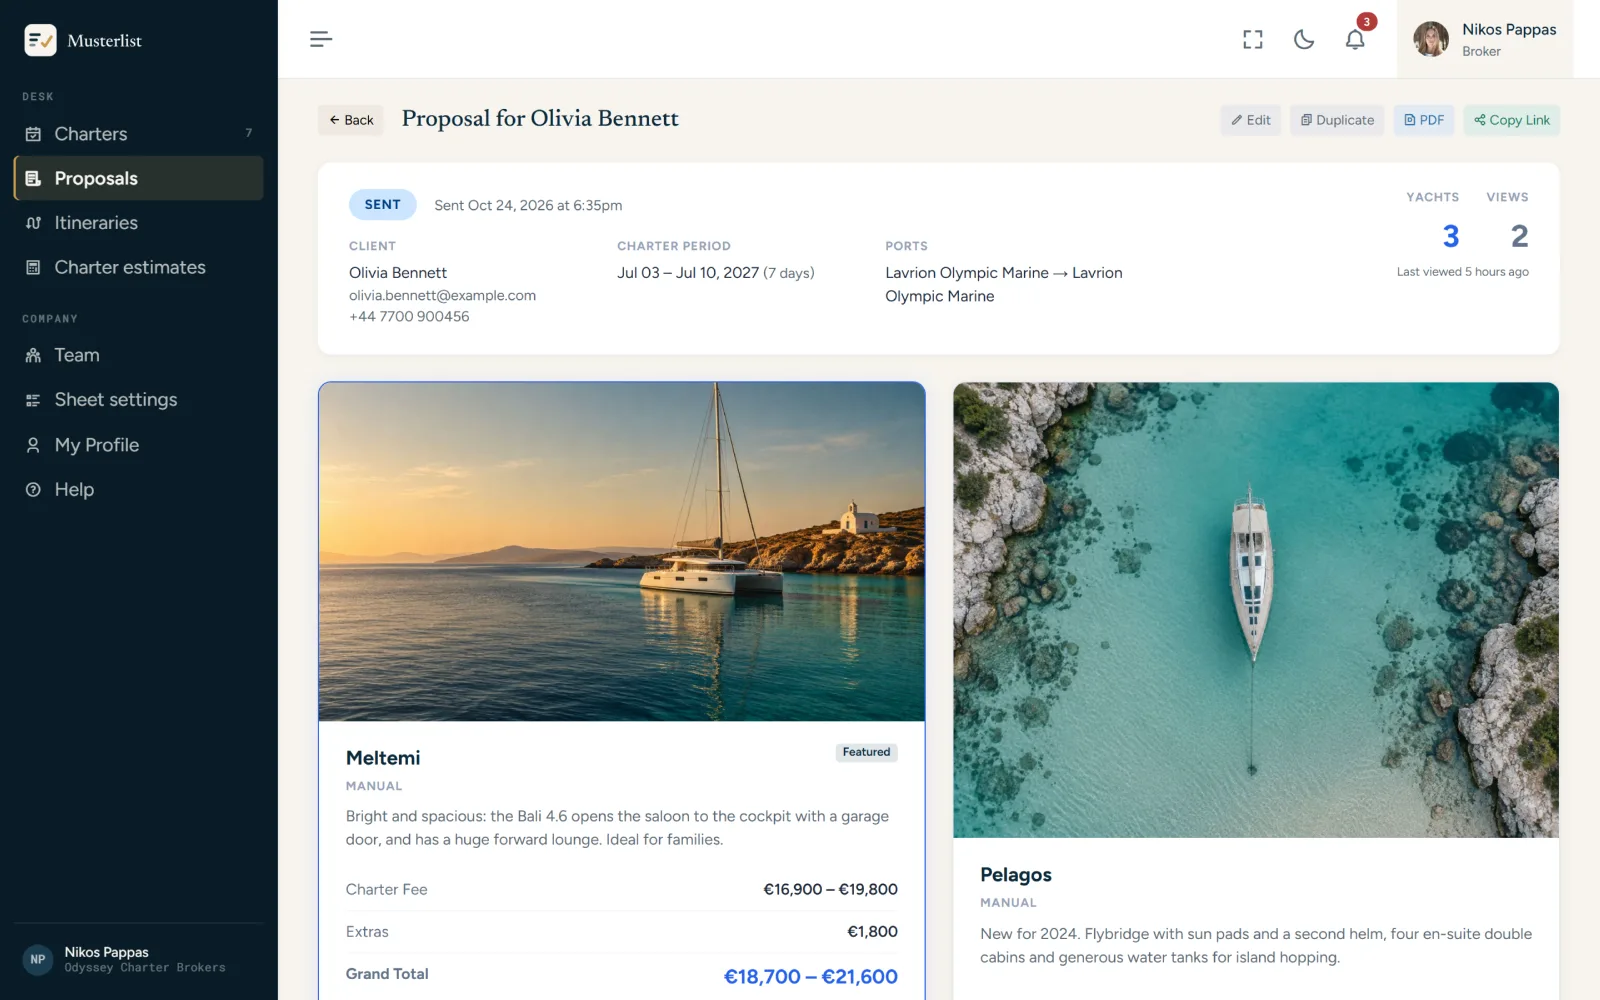Click the views count 2
1600x1000 pixels.
[1519, 236]
